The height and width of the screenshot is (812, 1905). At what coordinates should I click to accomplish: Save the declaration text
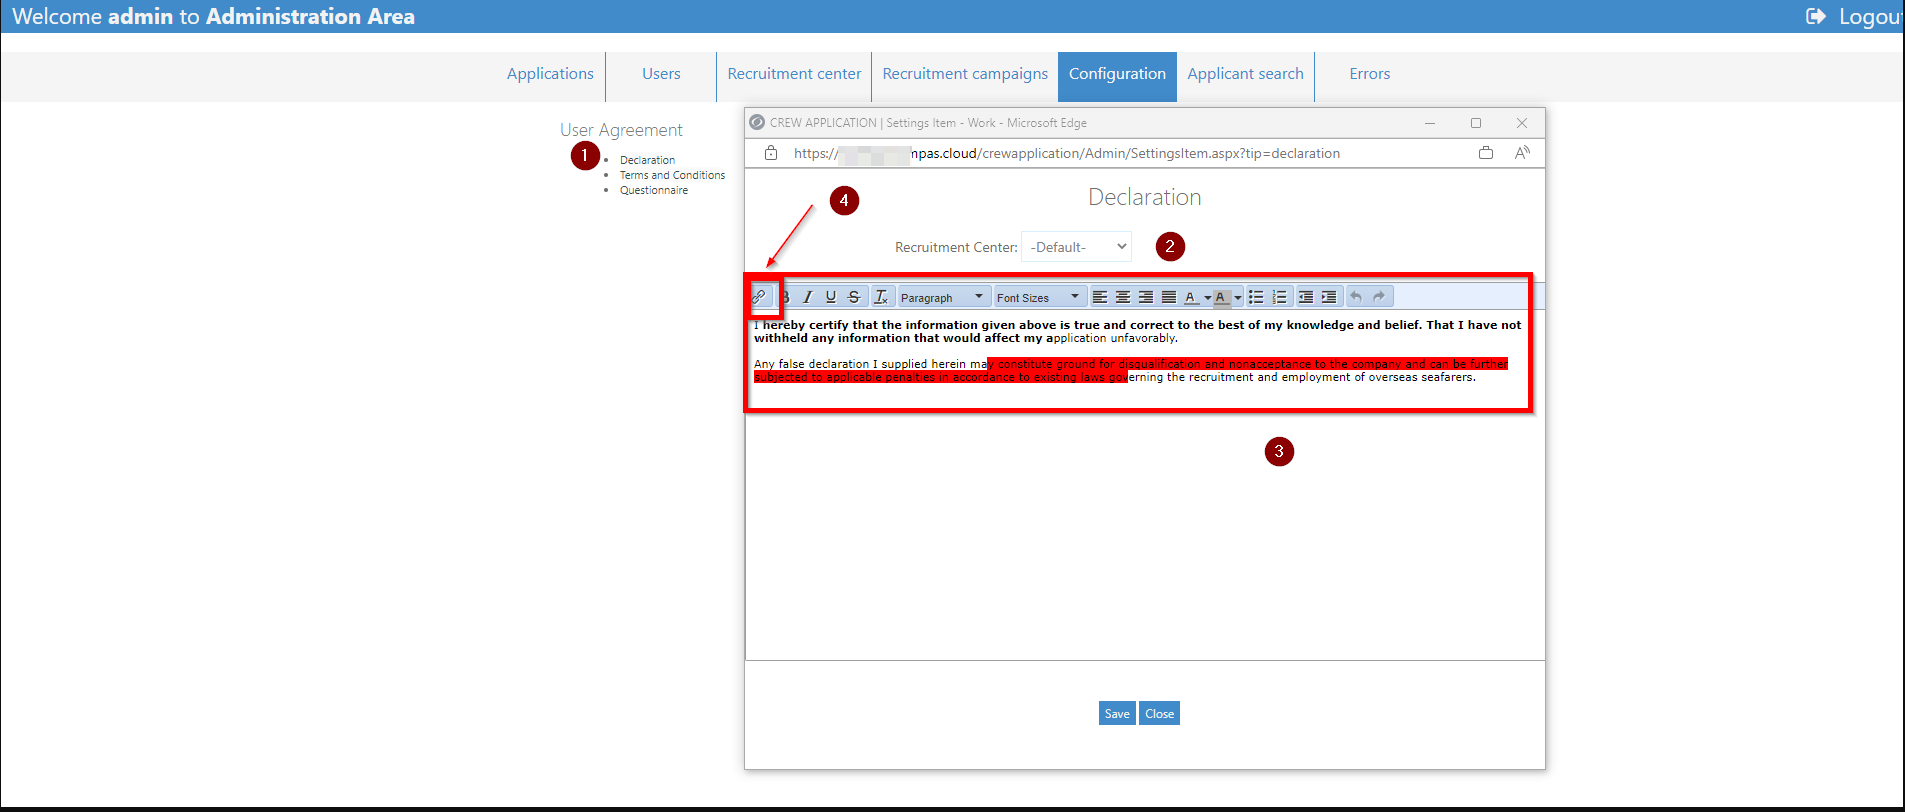tap(1117, 714)
